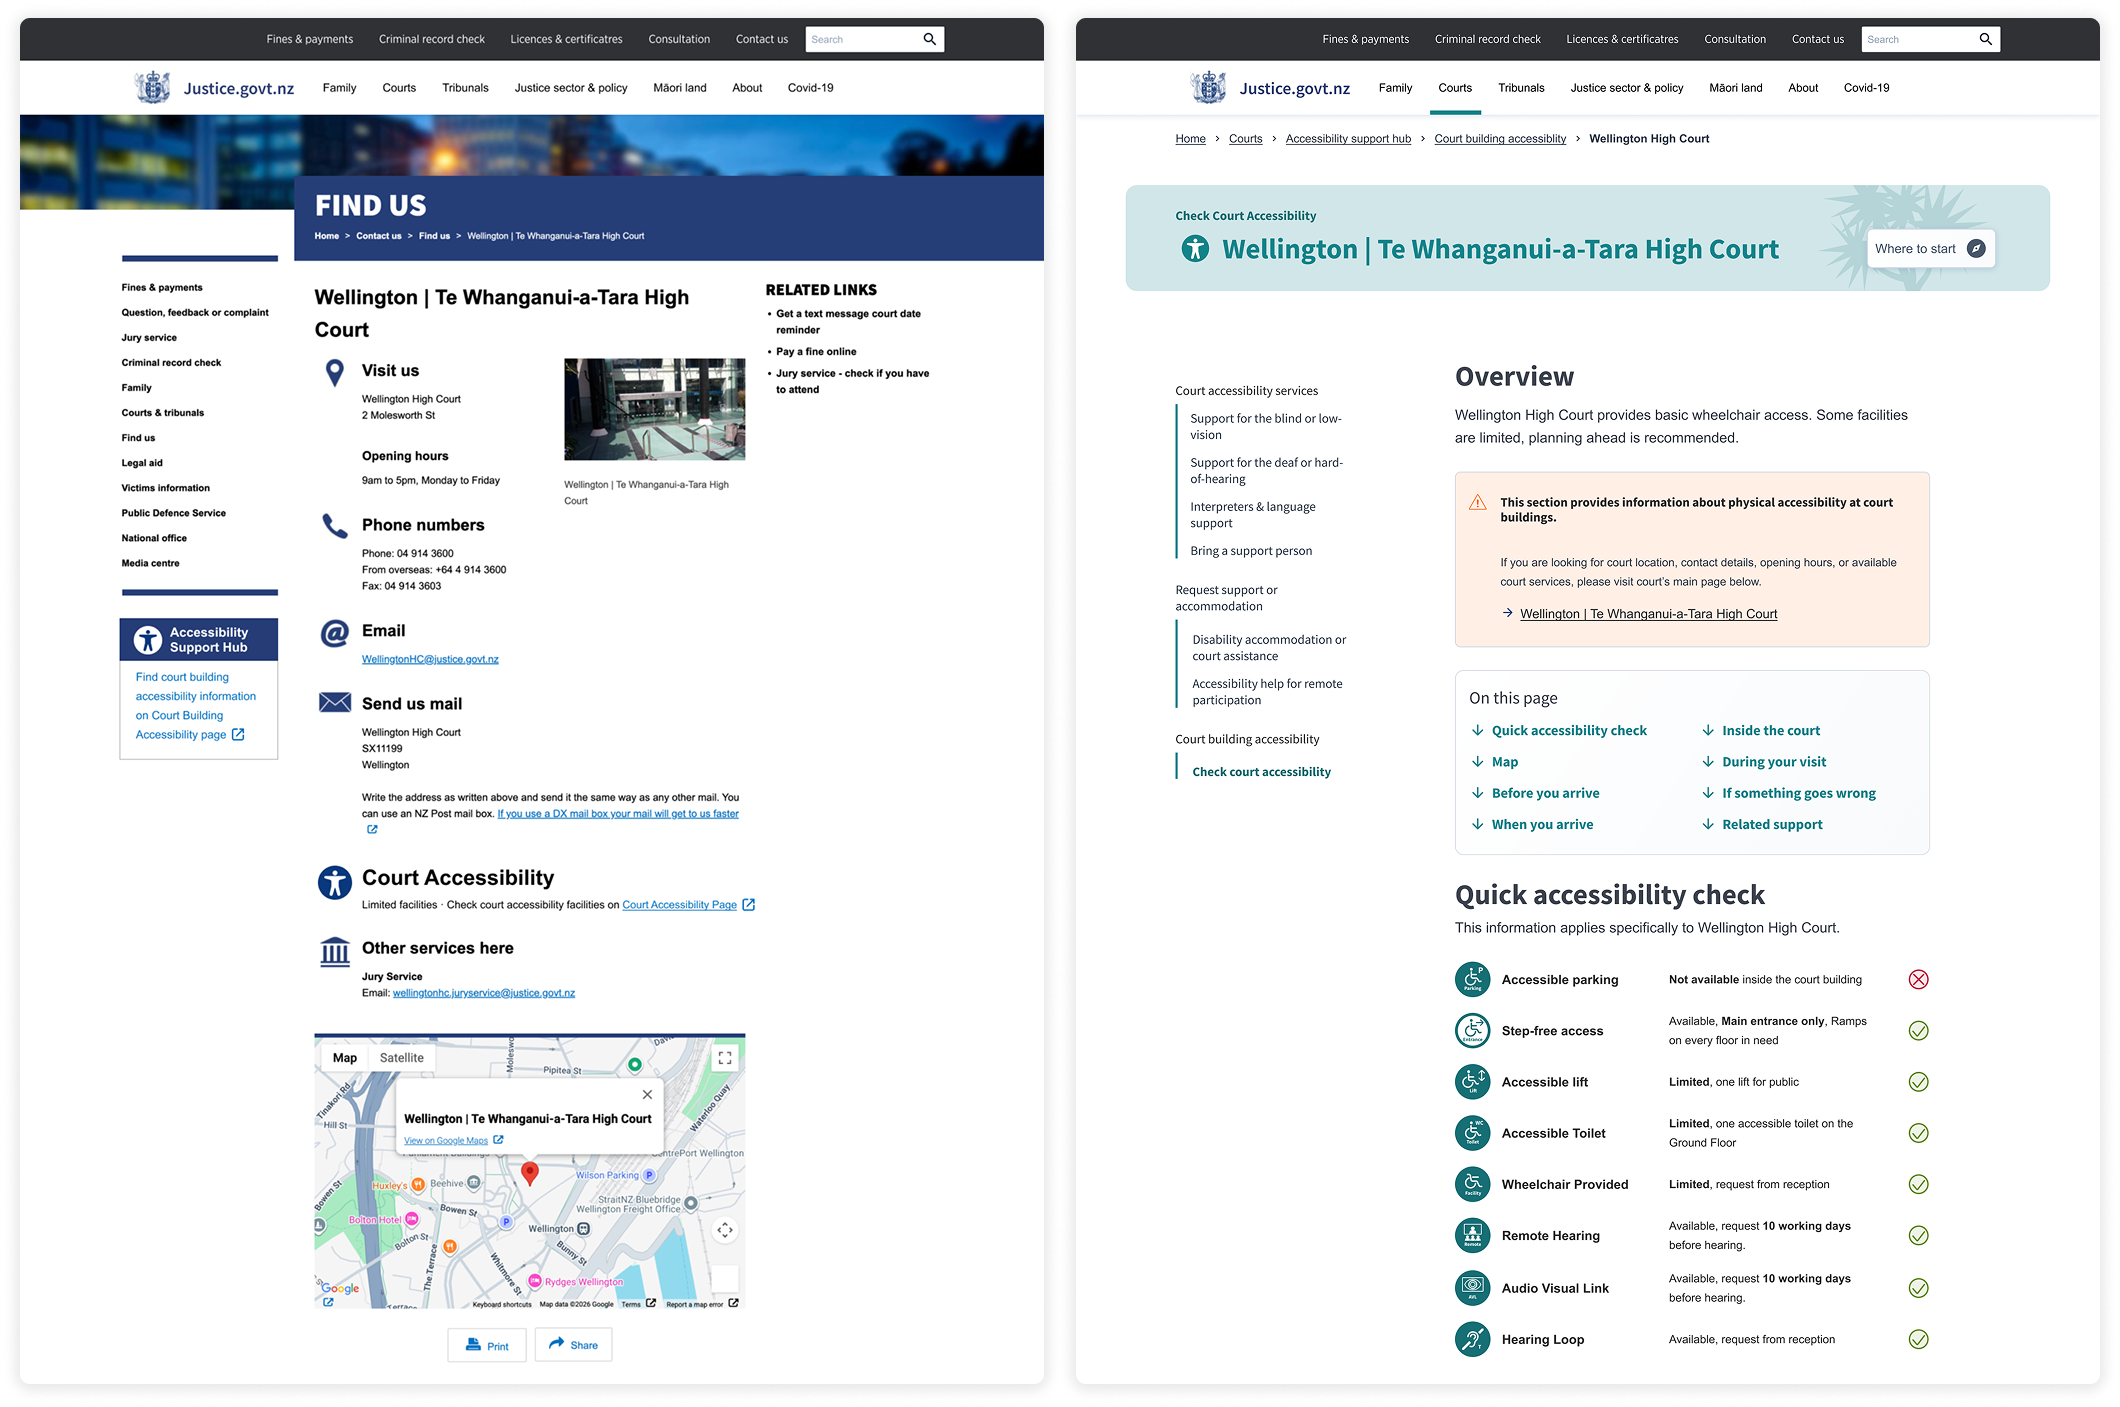
Task: Click the Send us mail envelope icon
Action: [x=334, y=702]
